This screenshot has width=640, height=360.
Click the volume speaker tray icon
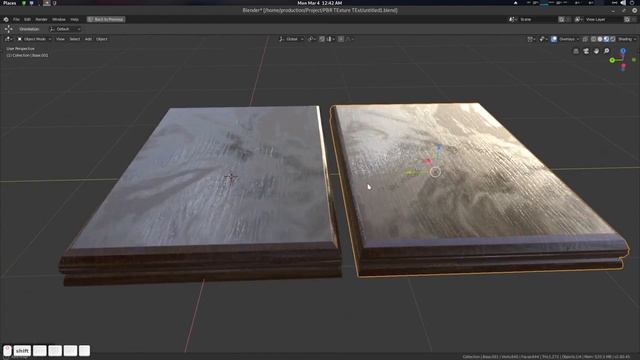pos(623,3)
